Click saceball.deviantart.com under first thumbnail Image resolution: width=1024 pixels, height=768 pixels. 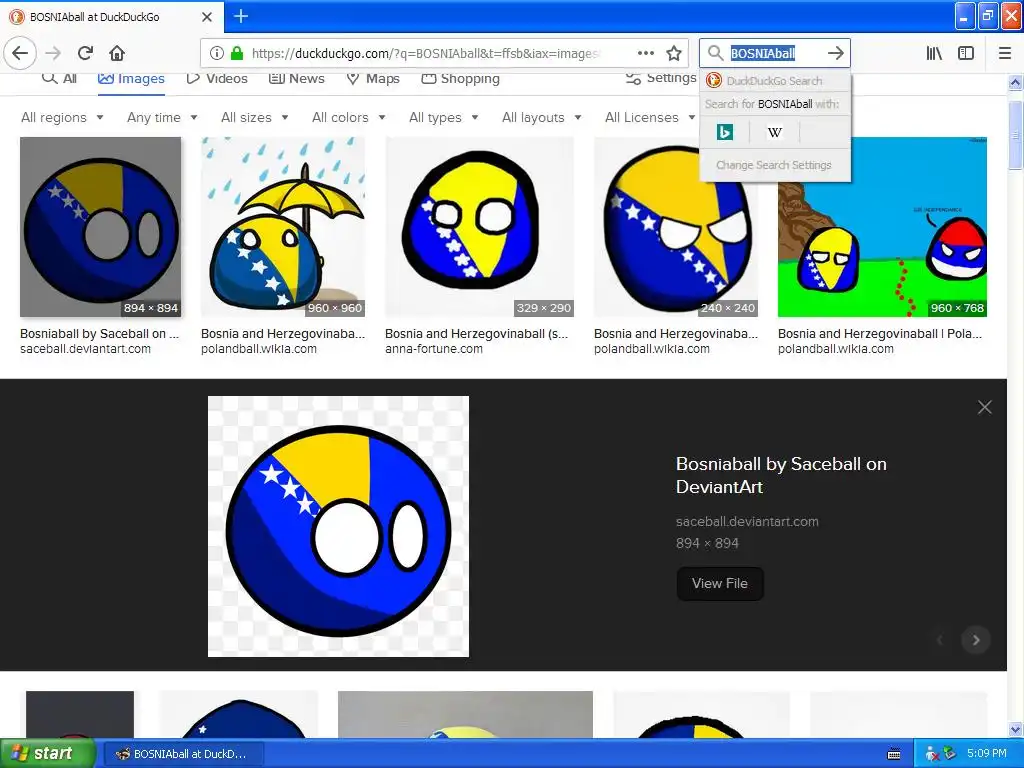86,349
